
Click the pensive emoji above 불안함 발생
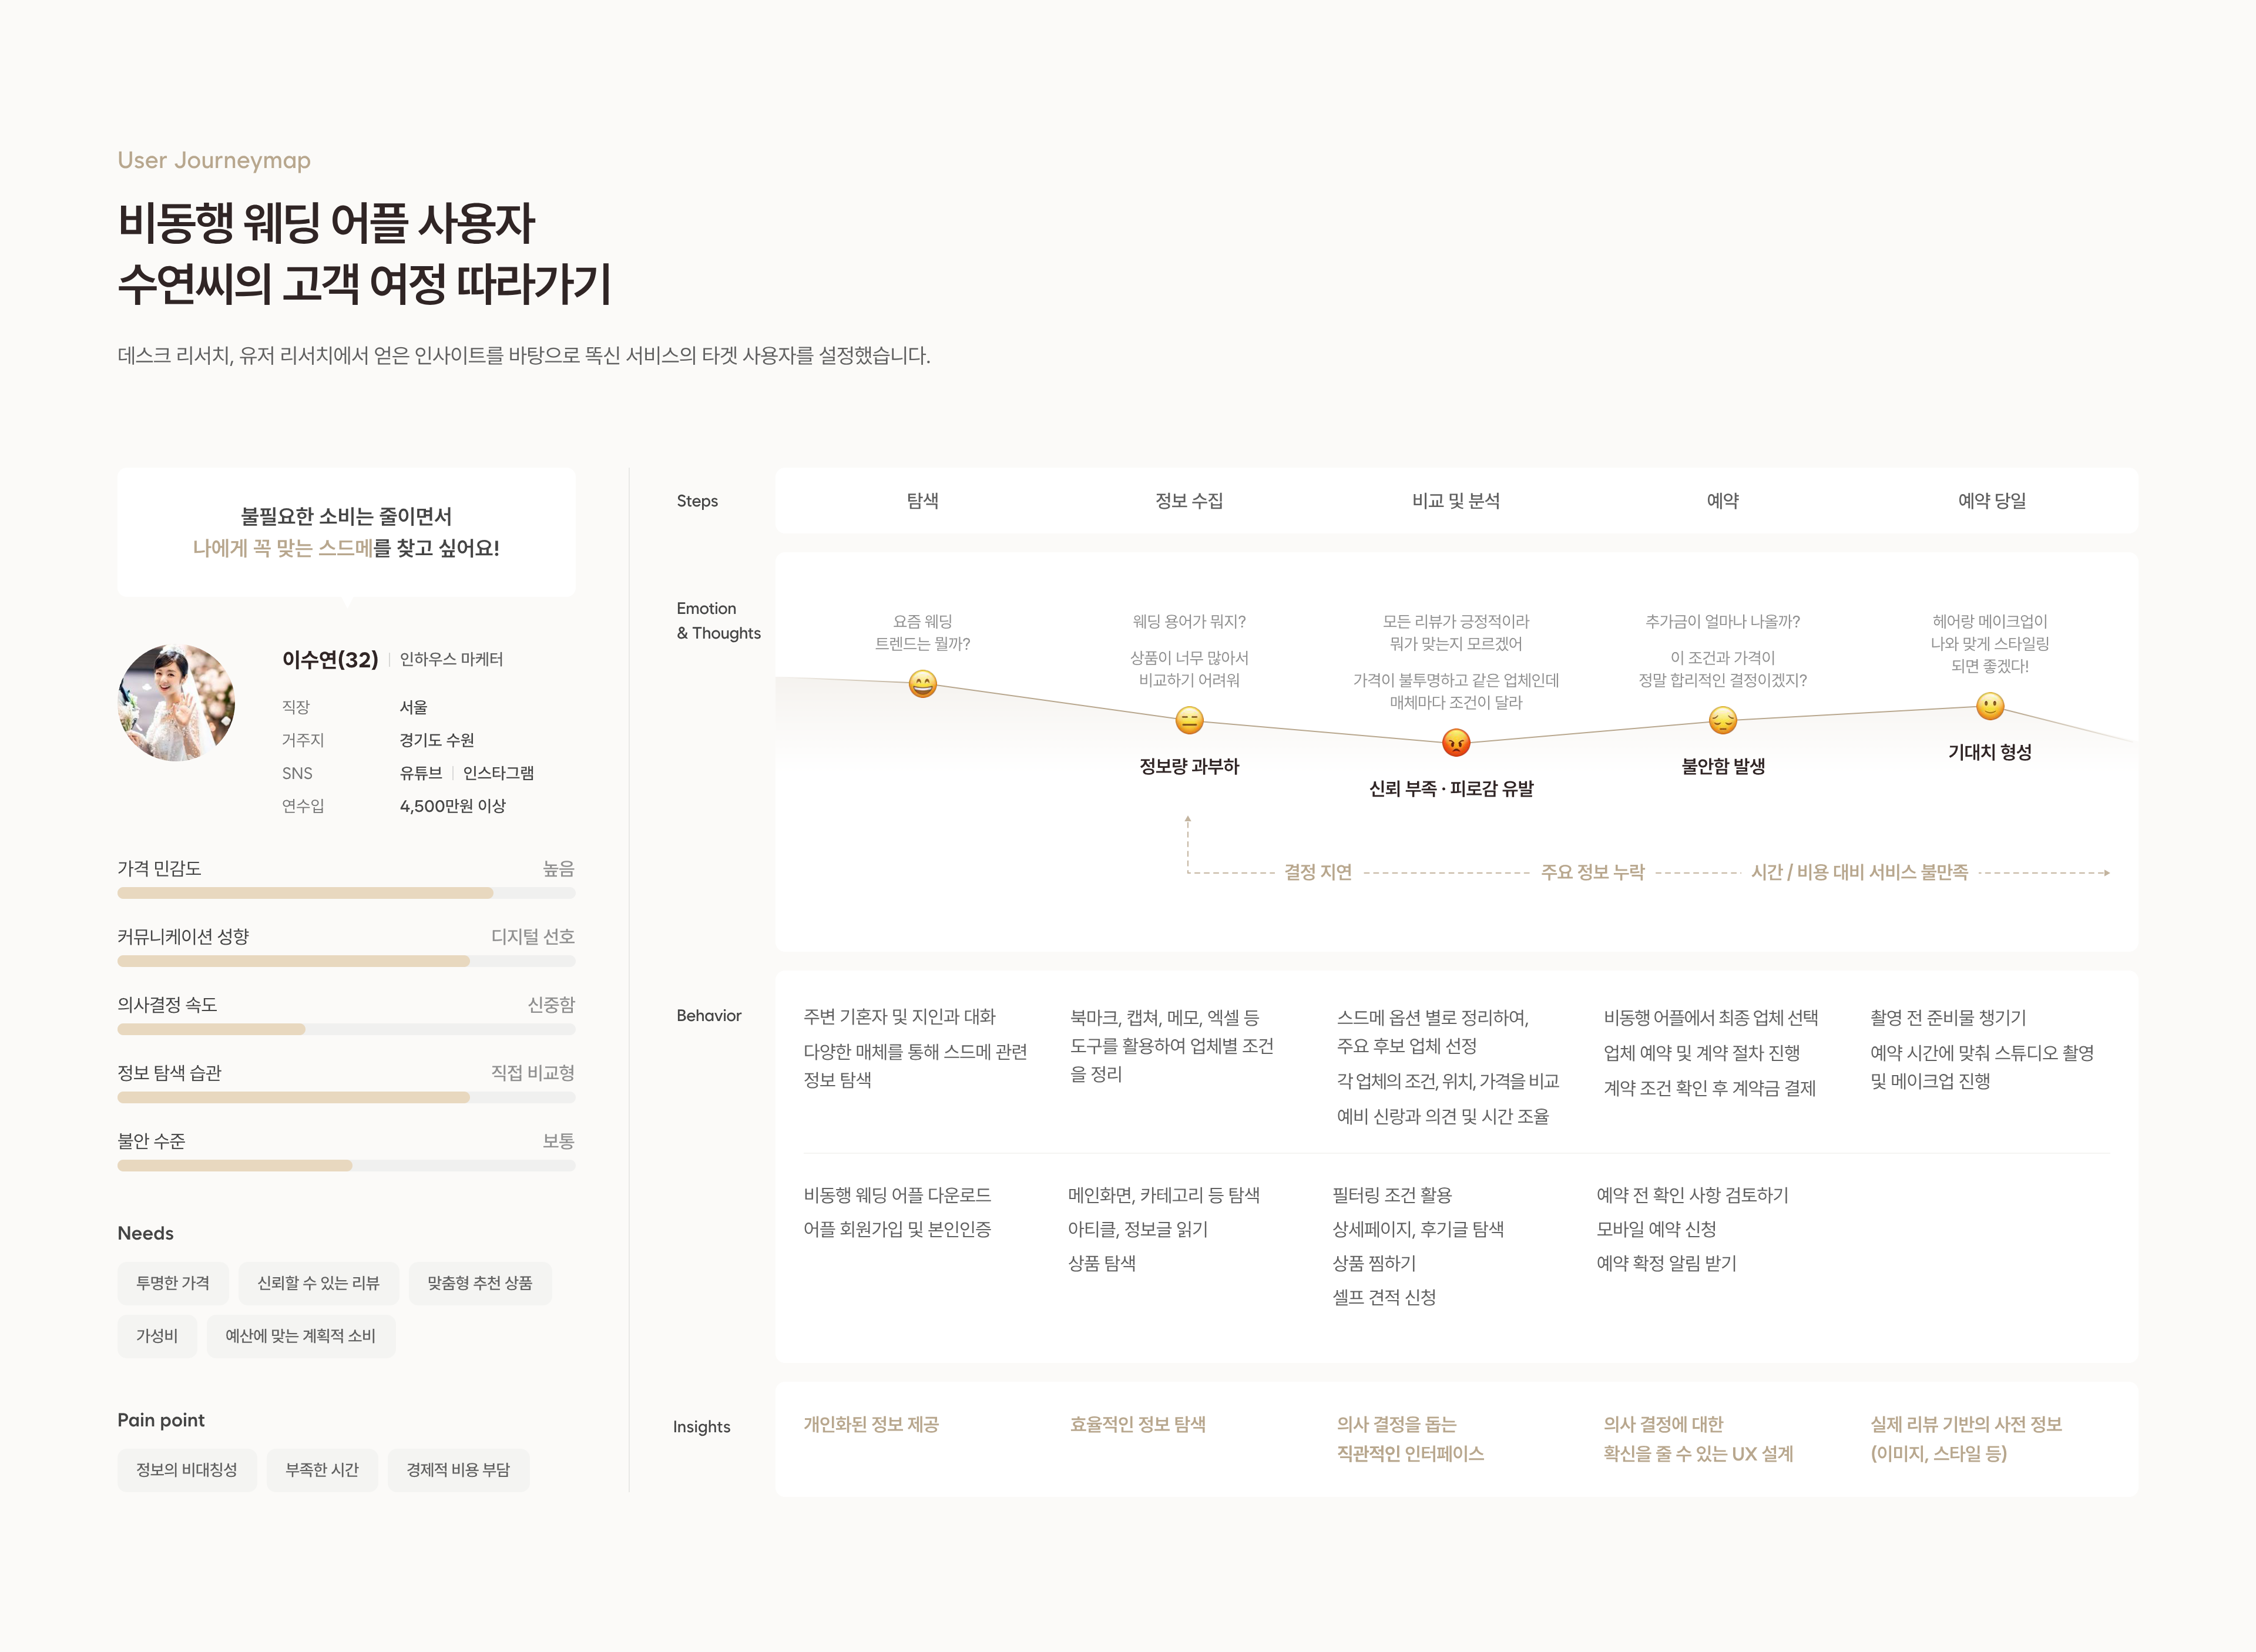1722,720
